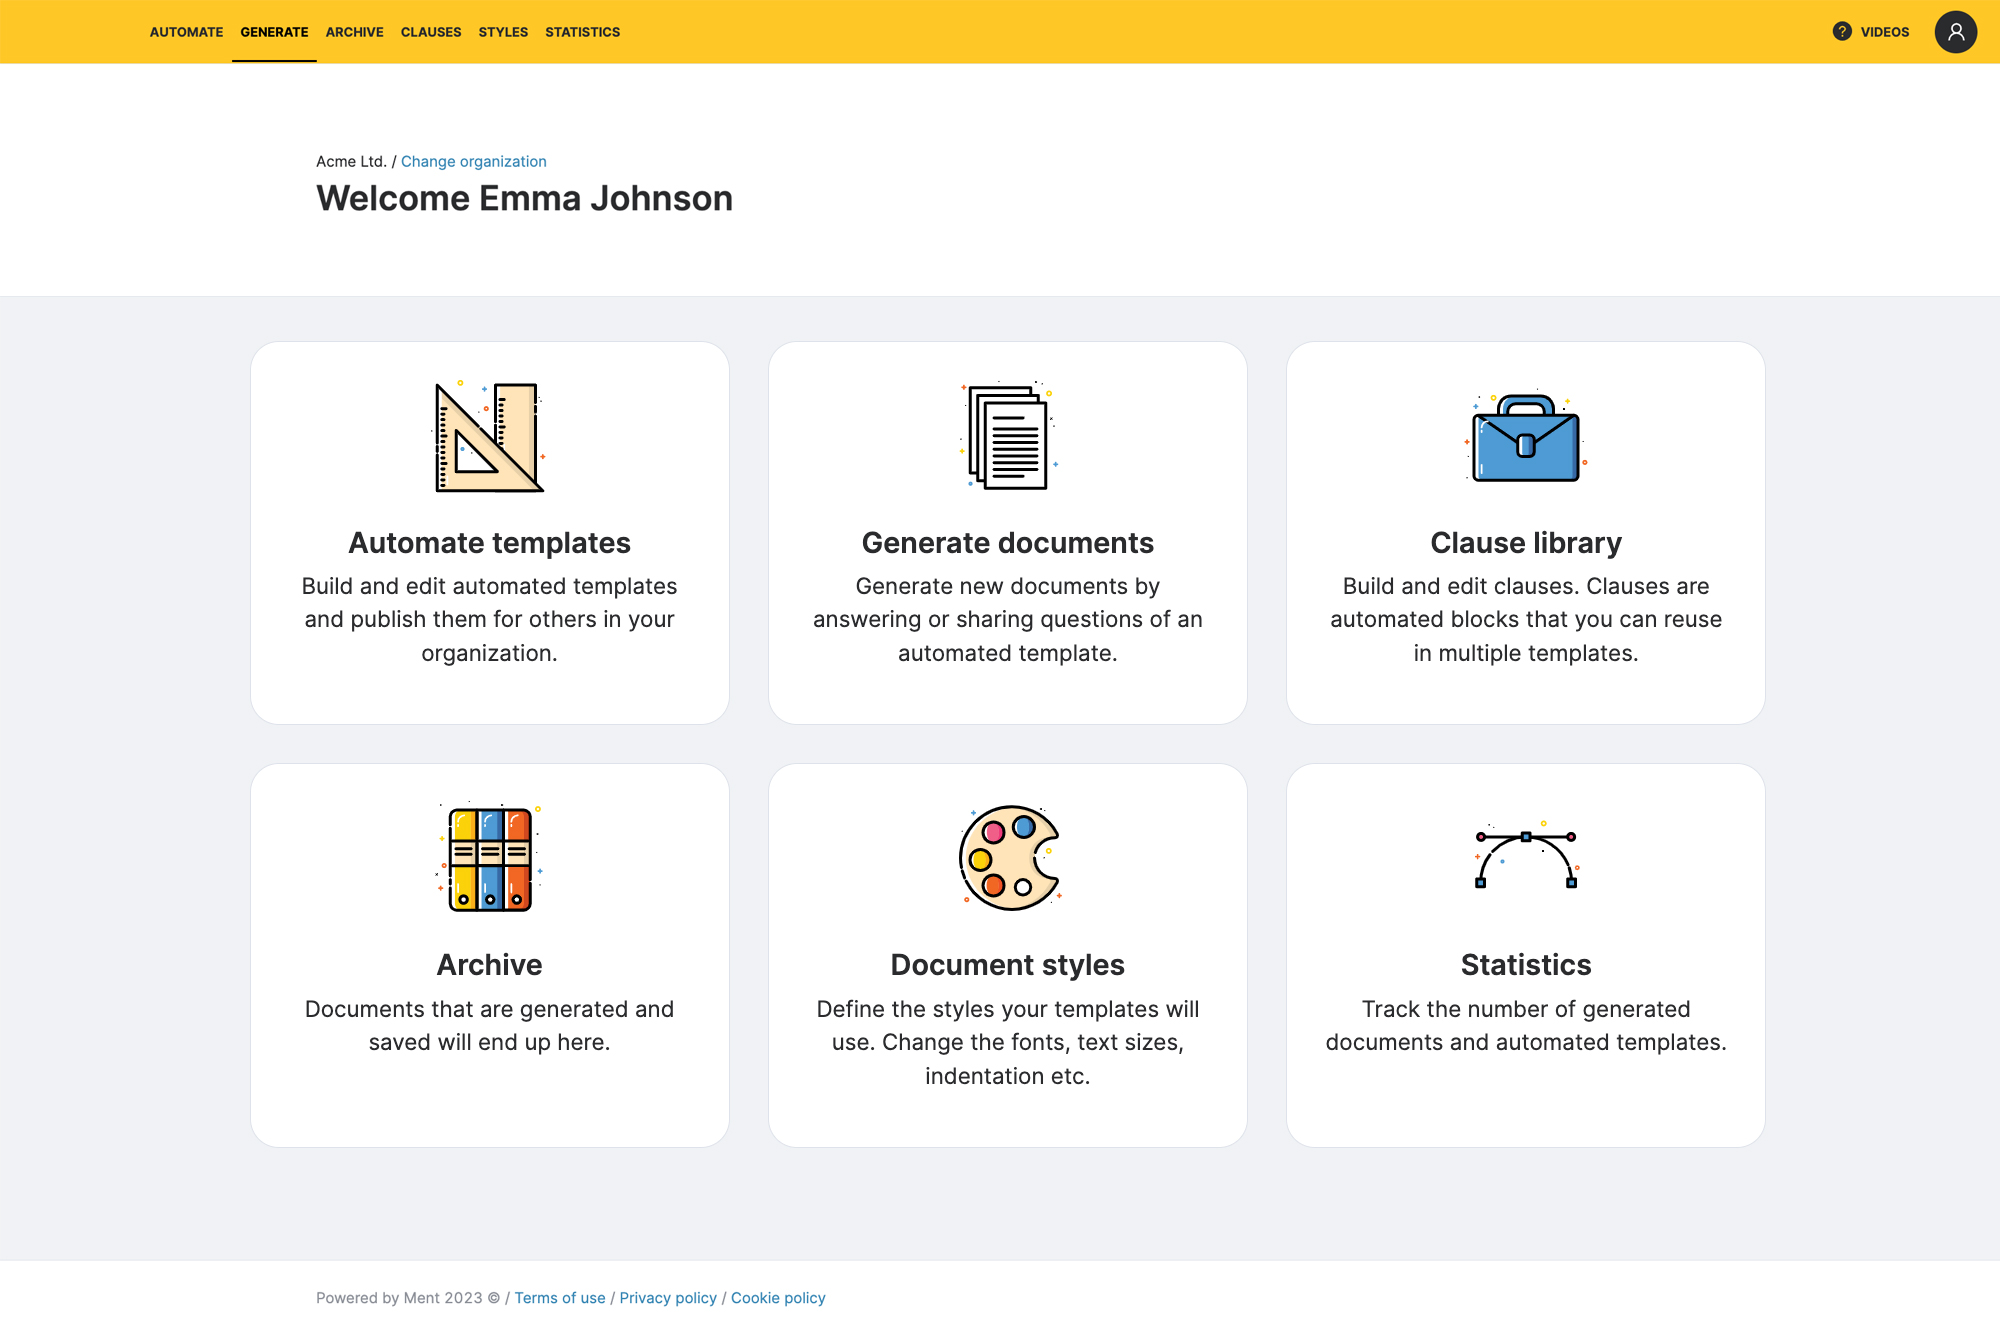Click the stacked papers Generate documents icon
The width and height of the screenshot is (2000, 1335).
tap(1008, 437)
